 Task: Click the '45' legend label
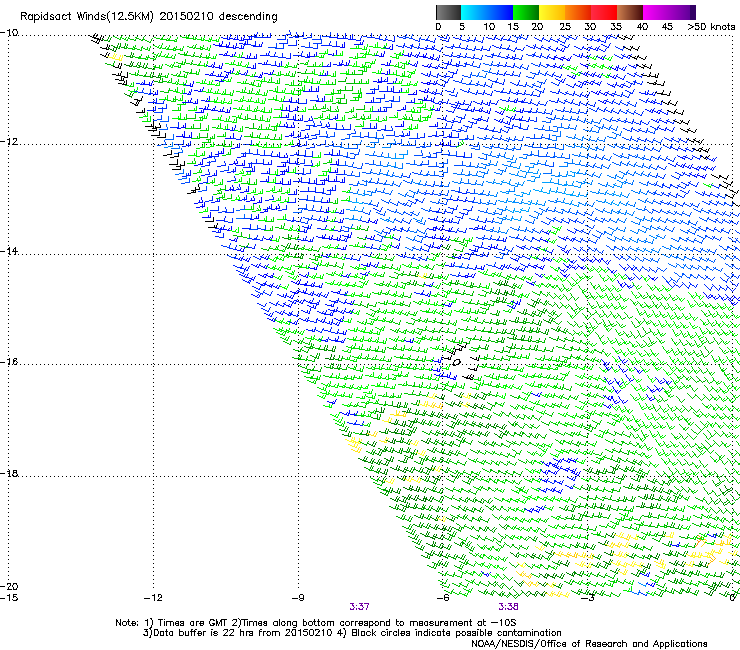667,27
